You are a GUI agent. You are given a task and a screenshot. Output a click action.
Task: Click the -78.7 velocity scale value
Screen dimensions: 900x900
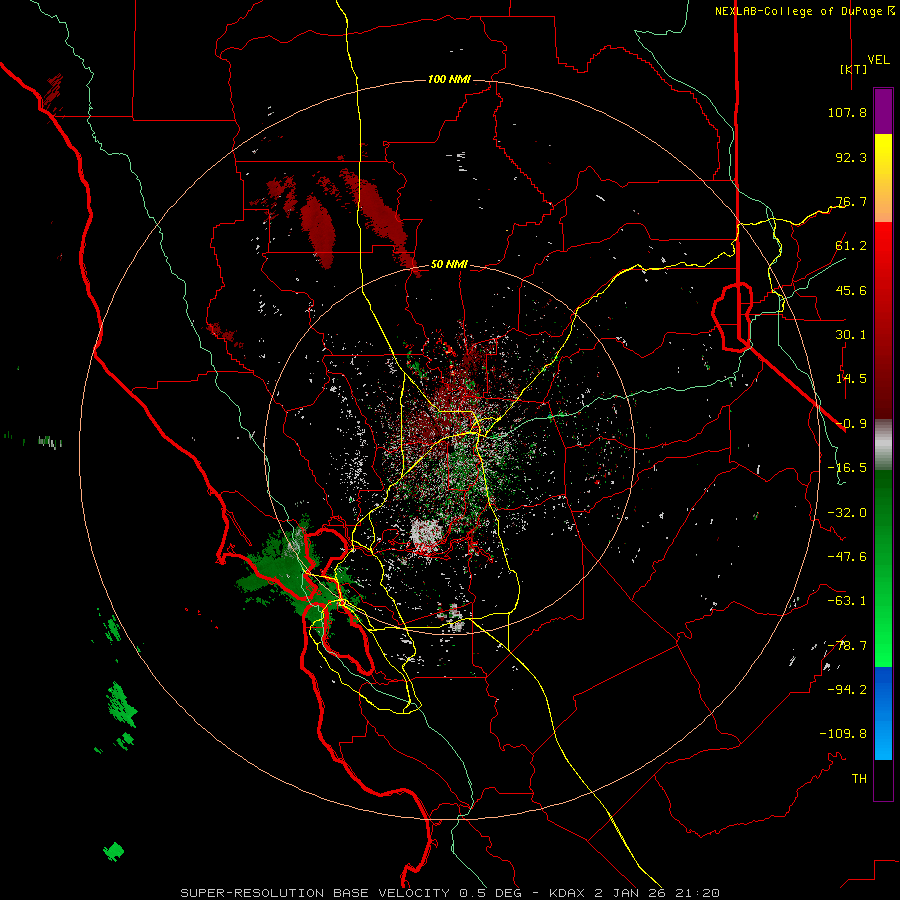click(847, 646)
